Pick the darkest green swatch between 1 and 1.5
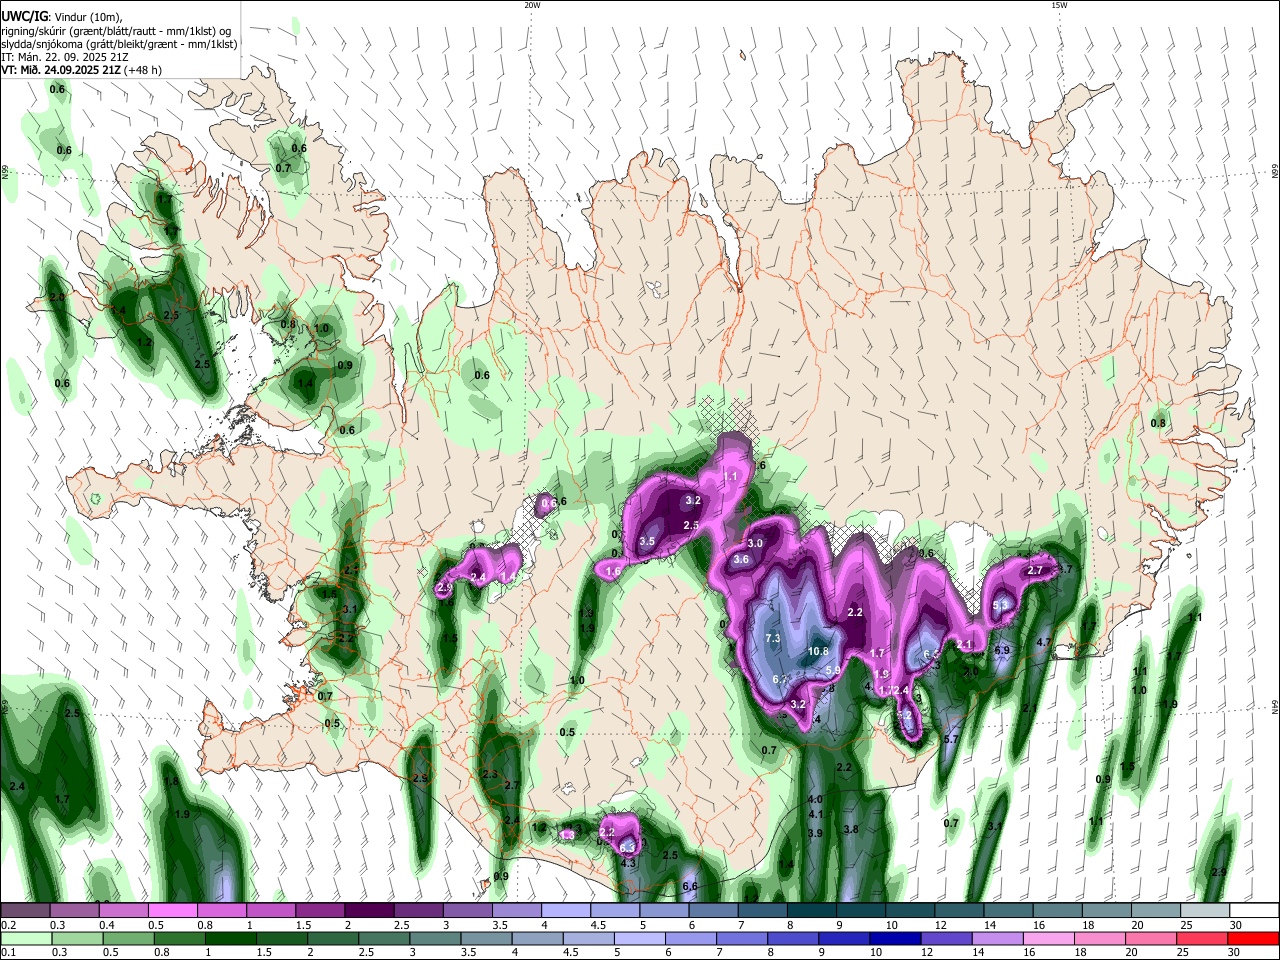 click(230, 938)
